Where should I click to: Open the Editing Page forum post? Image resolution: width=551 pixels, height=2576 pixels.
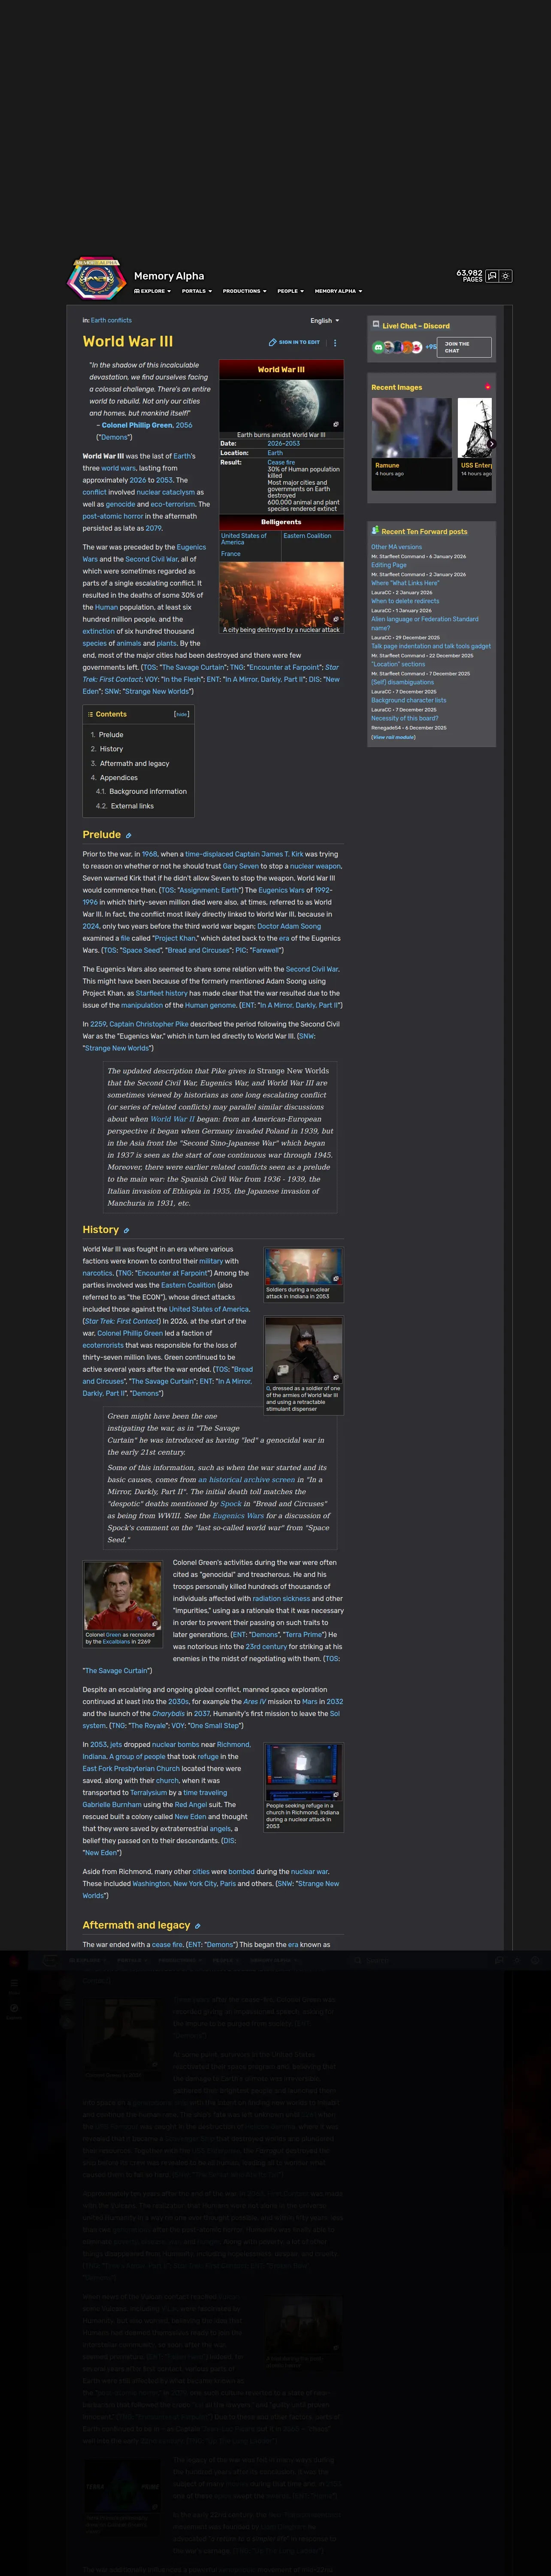389,565
